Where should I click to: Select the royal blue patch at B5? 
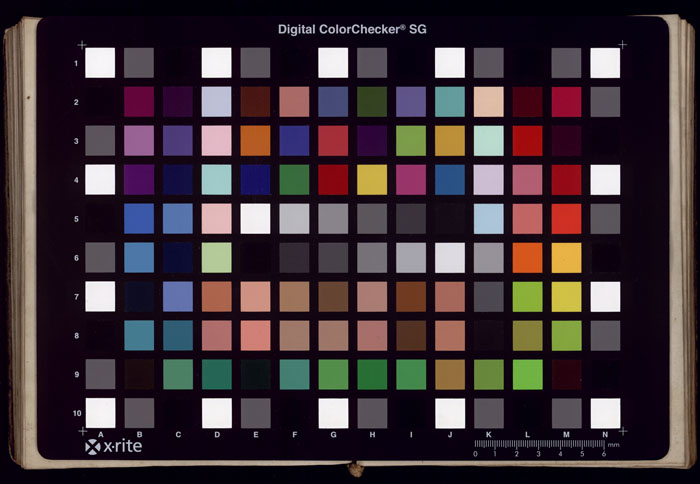(x=139, y=219)
